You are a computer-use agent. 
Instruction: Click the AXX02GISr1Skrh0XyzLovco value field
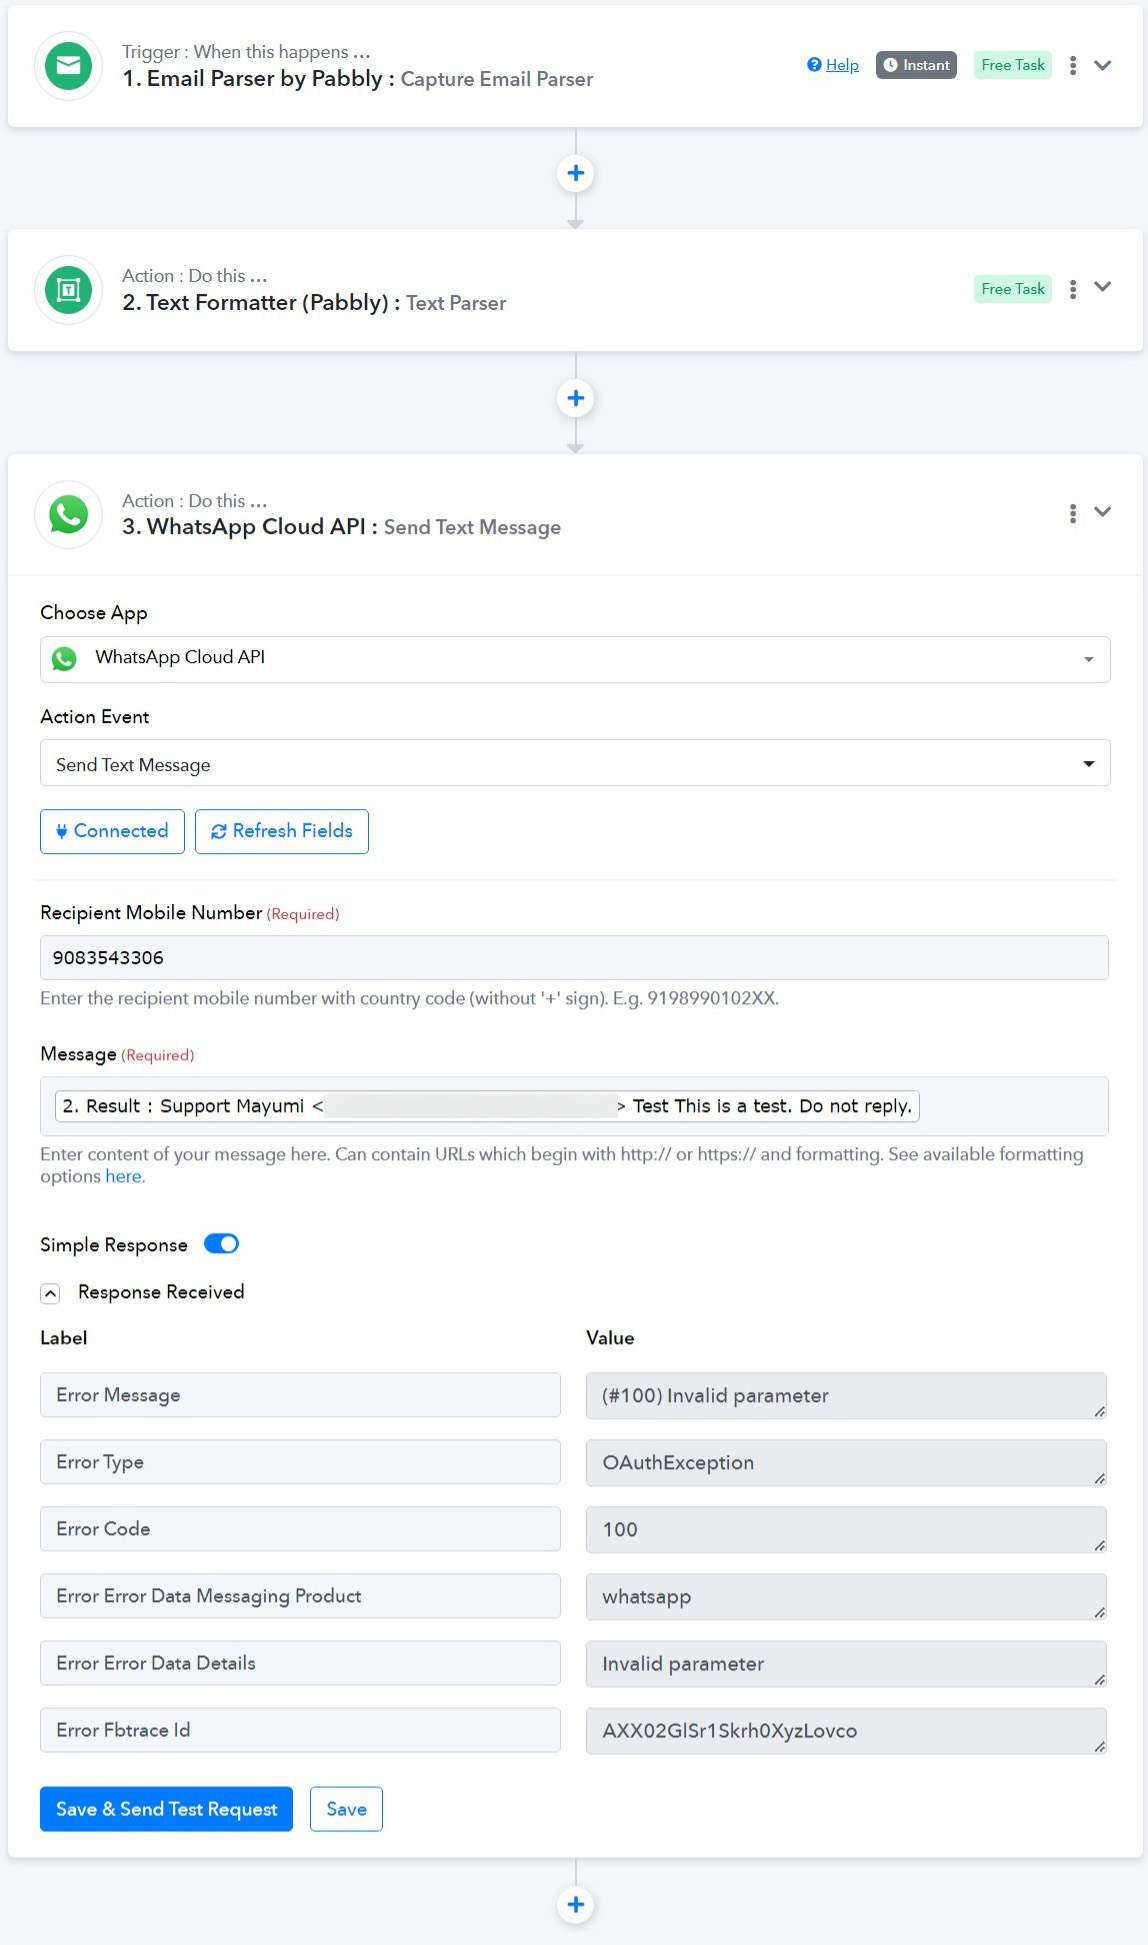click(x=846, y=1731)
